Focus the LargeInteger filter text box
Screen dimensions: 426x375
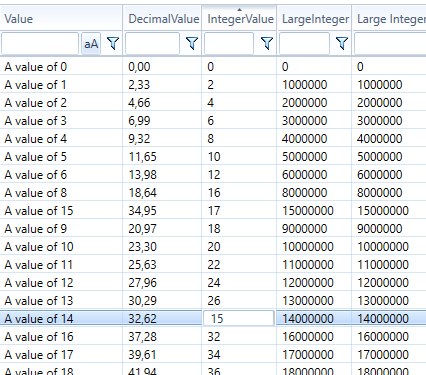pos(304,43)
